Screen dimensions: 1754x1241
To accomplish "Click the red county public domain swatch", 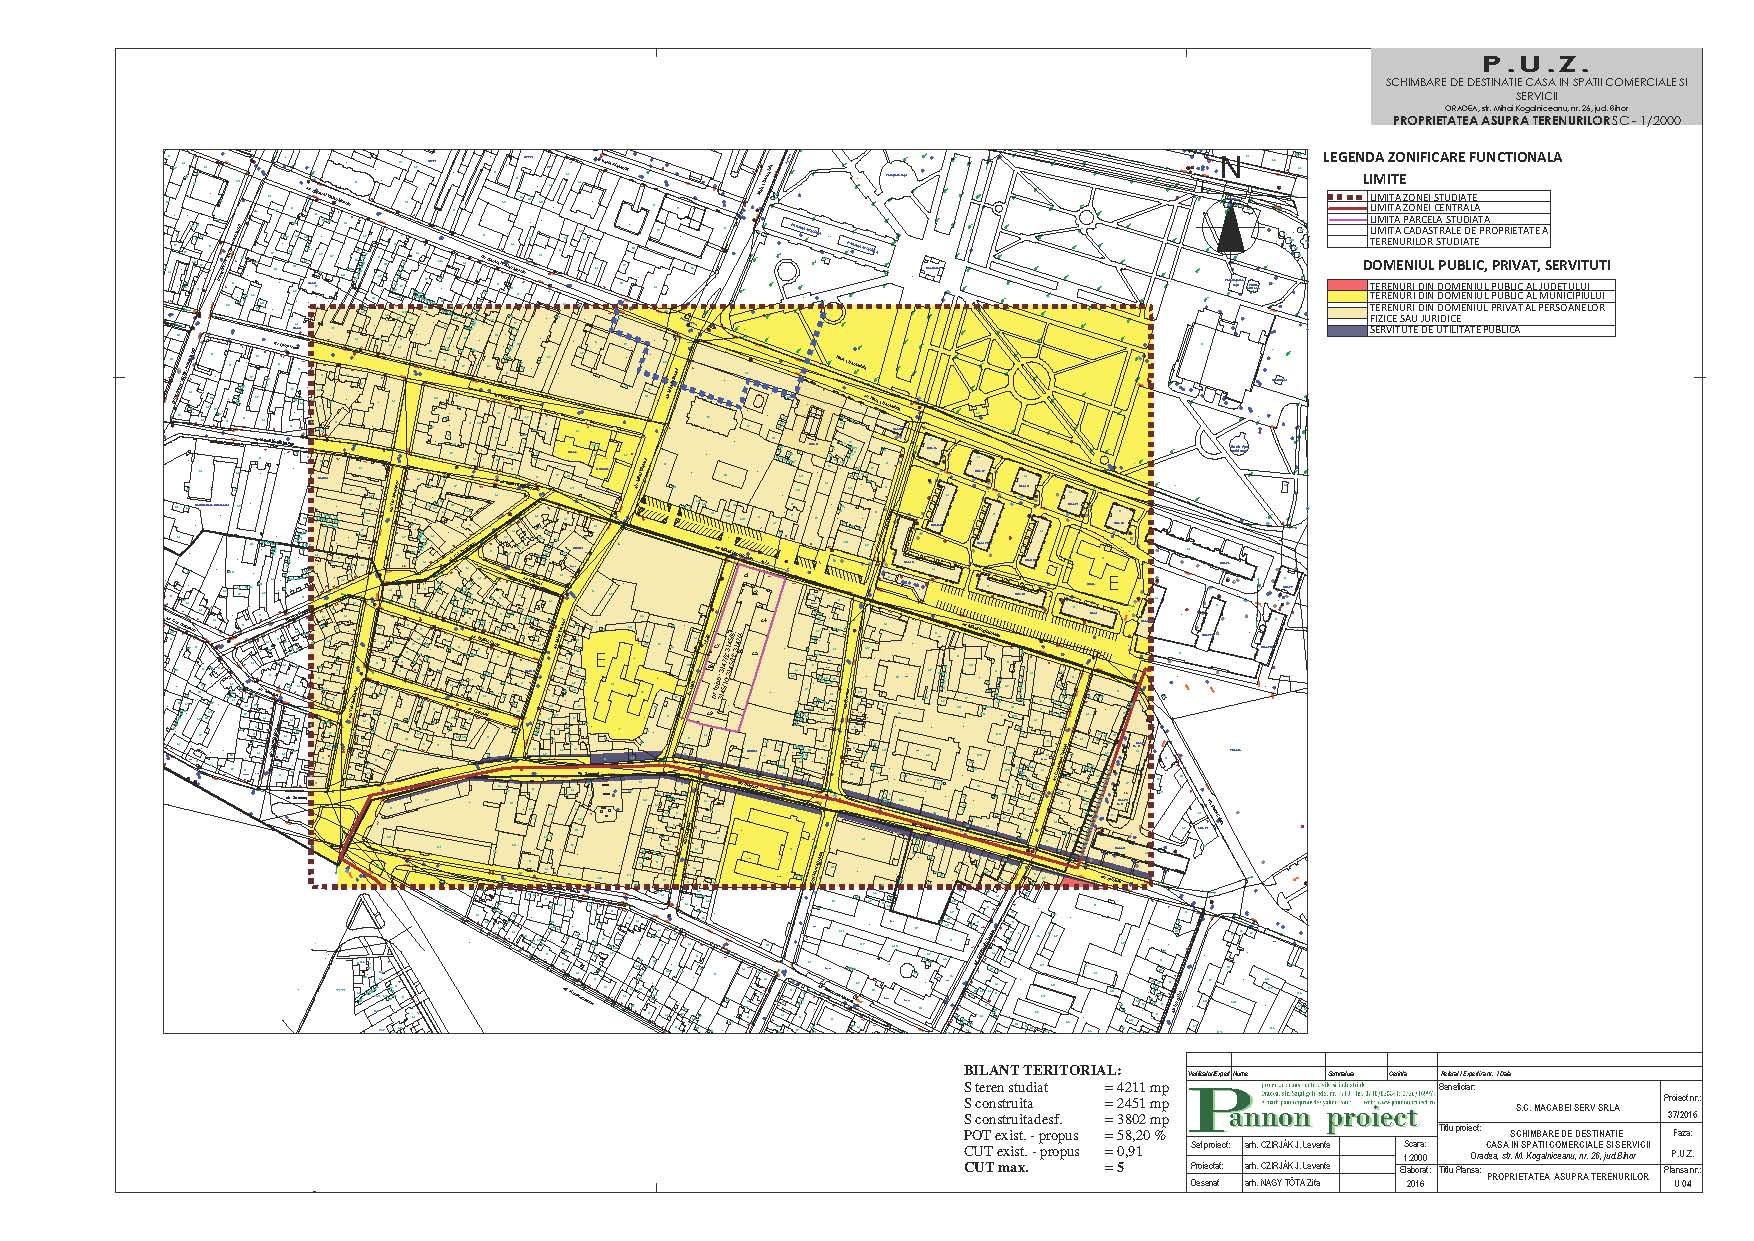I will pyautogui.click(x=1346, y=286).
